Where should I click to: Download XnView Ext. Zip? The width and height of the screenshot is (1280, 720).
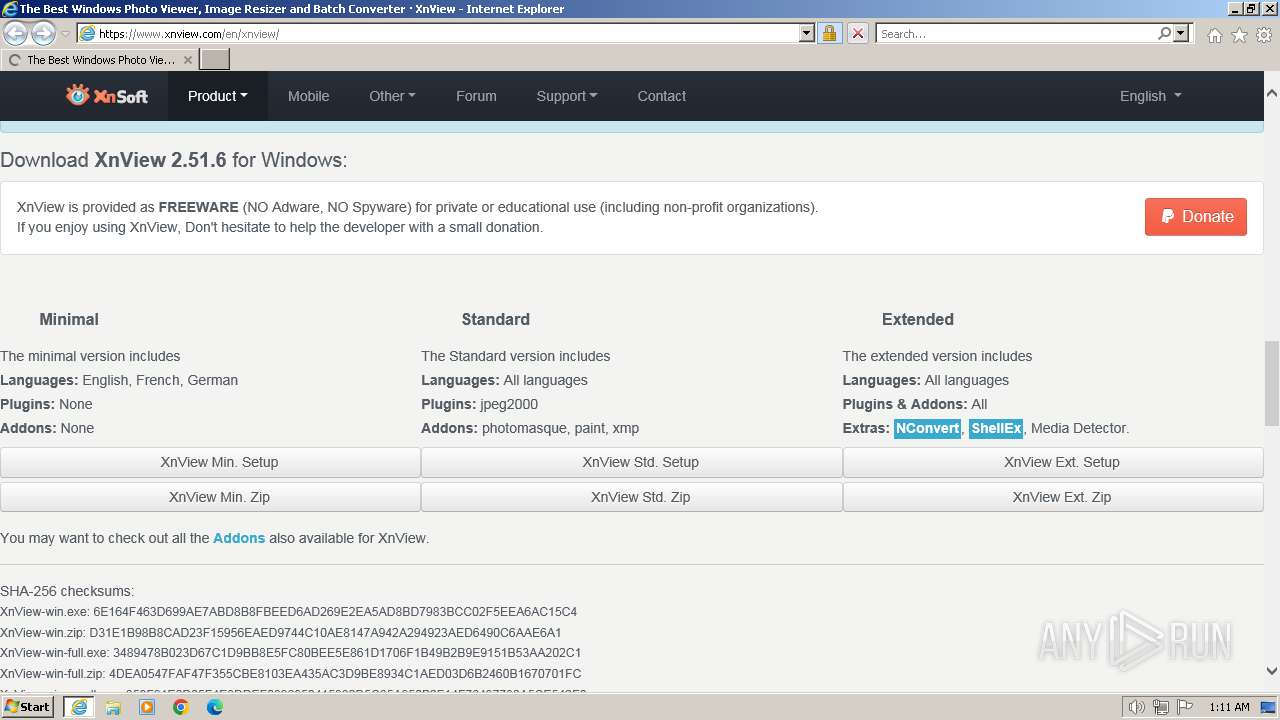click(1053, 497)
